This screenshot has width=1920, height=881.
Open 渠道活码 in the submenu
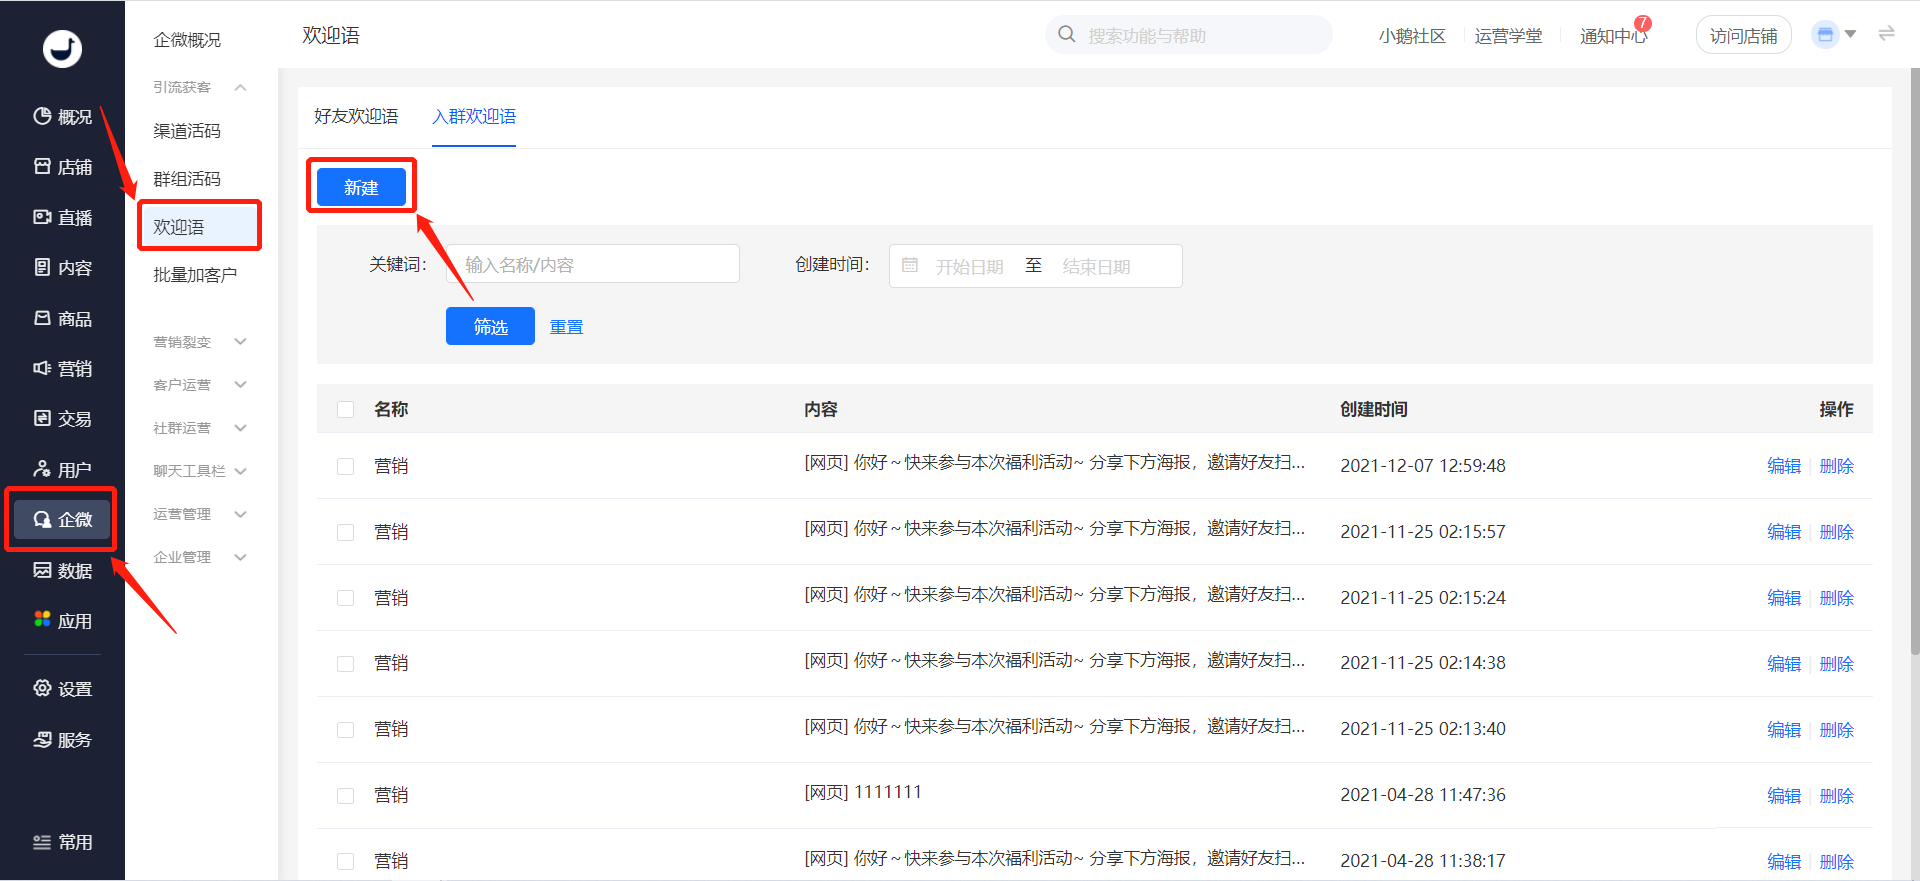(187, 131)
